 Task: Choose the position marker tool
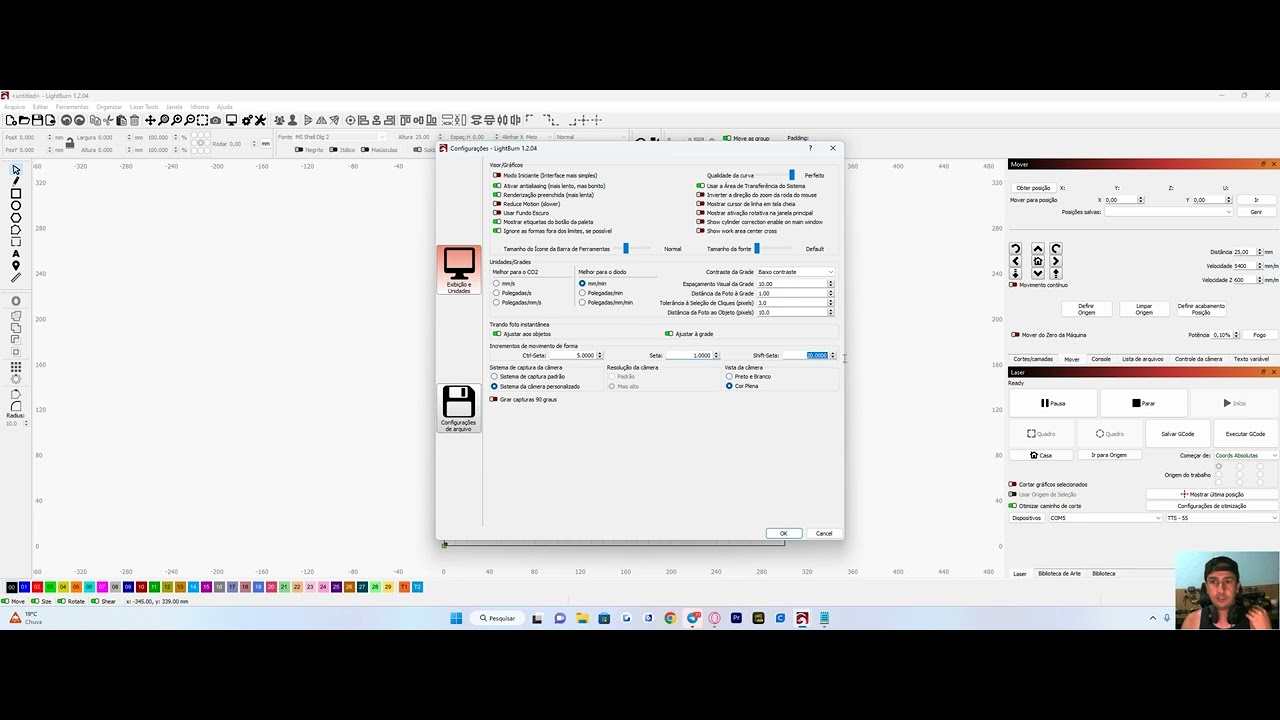pos(16,266)
